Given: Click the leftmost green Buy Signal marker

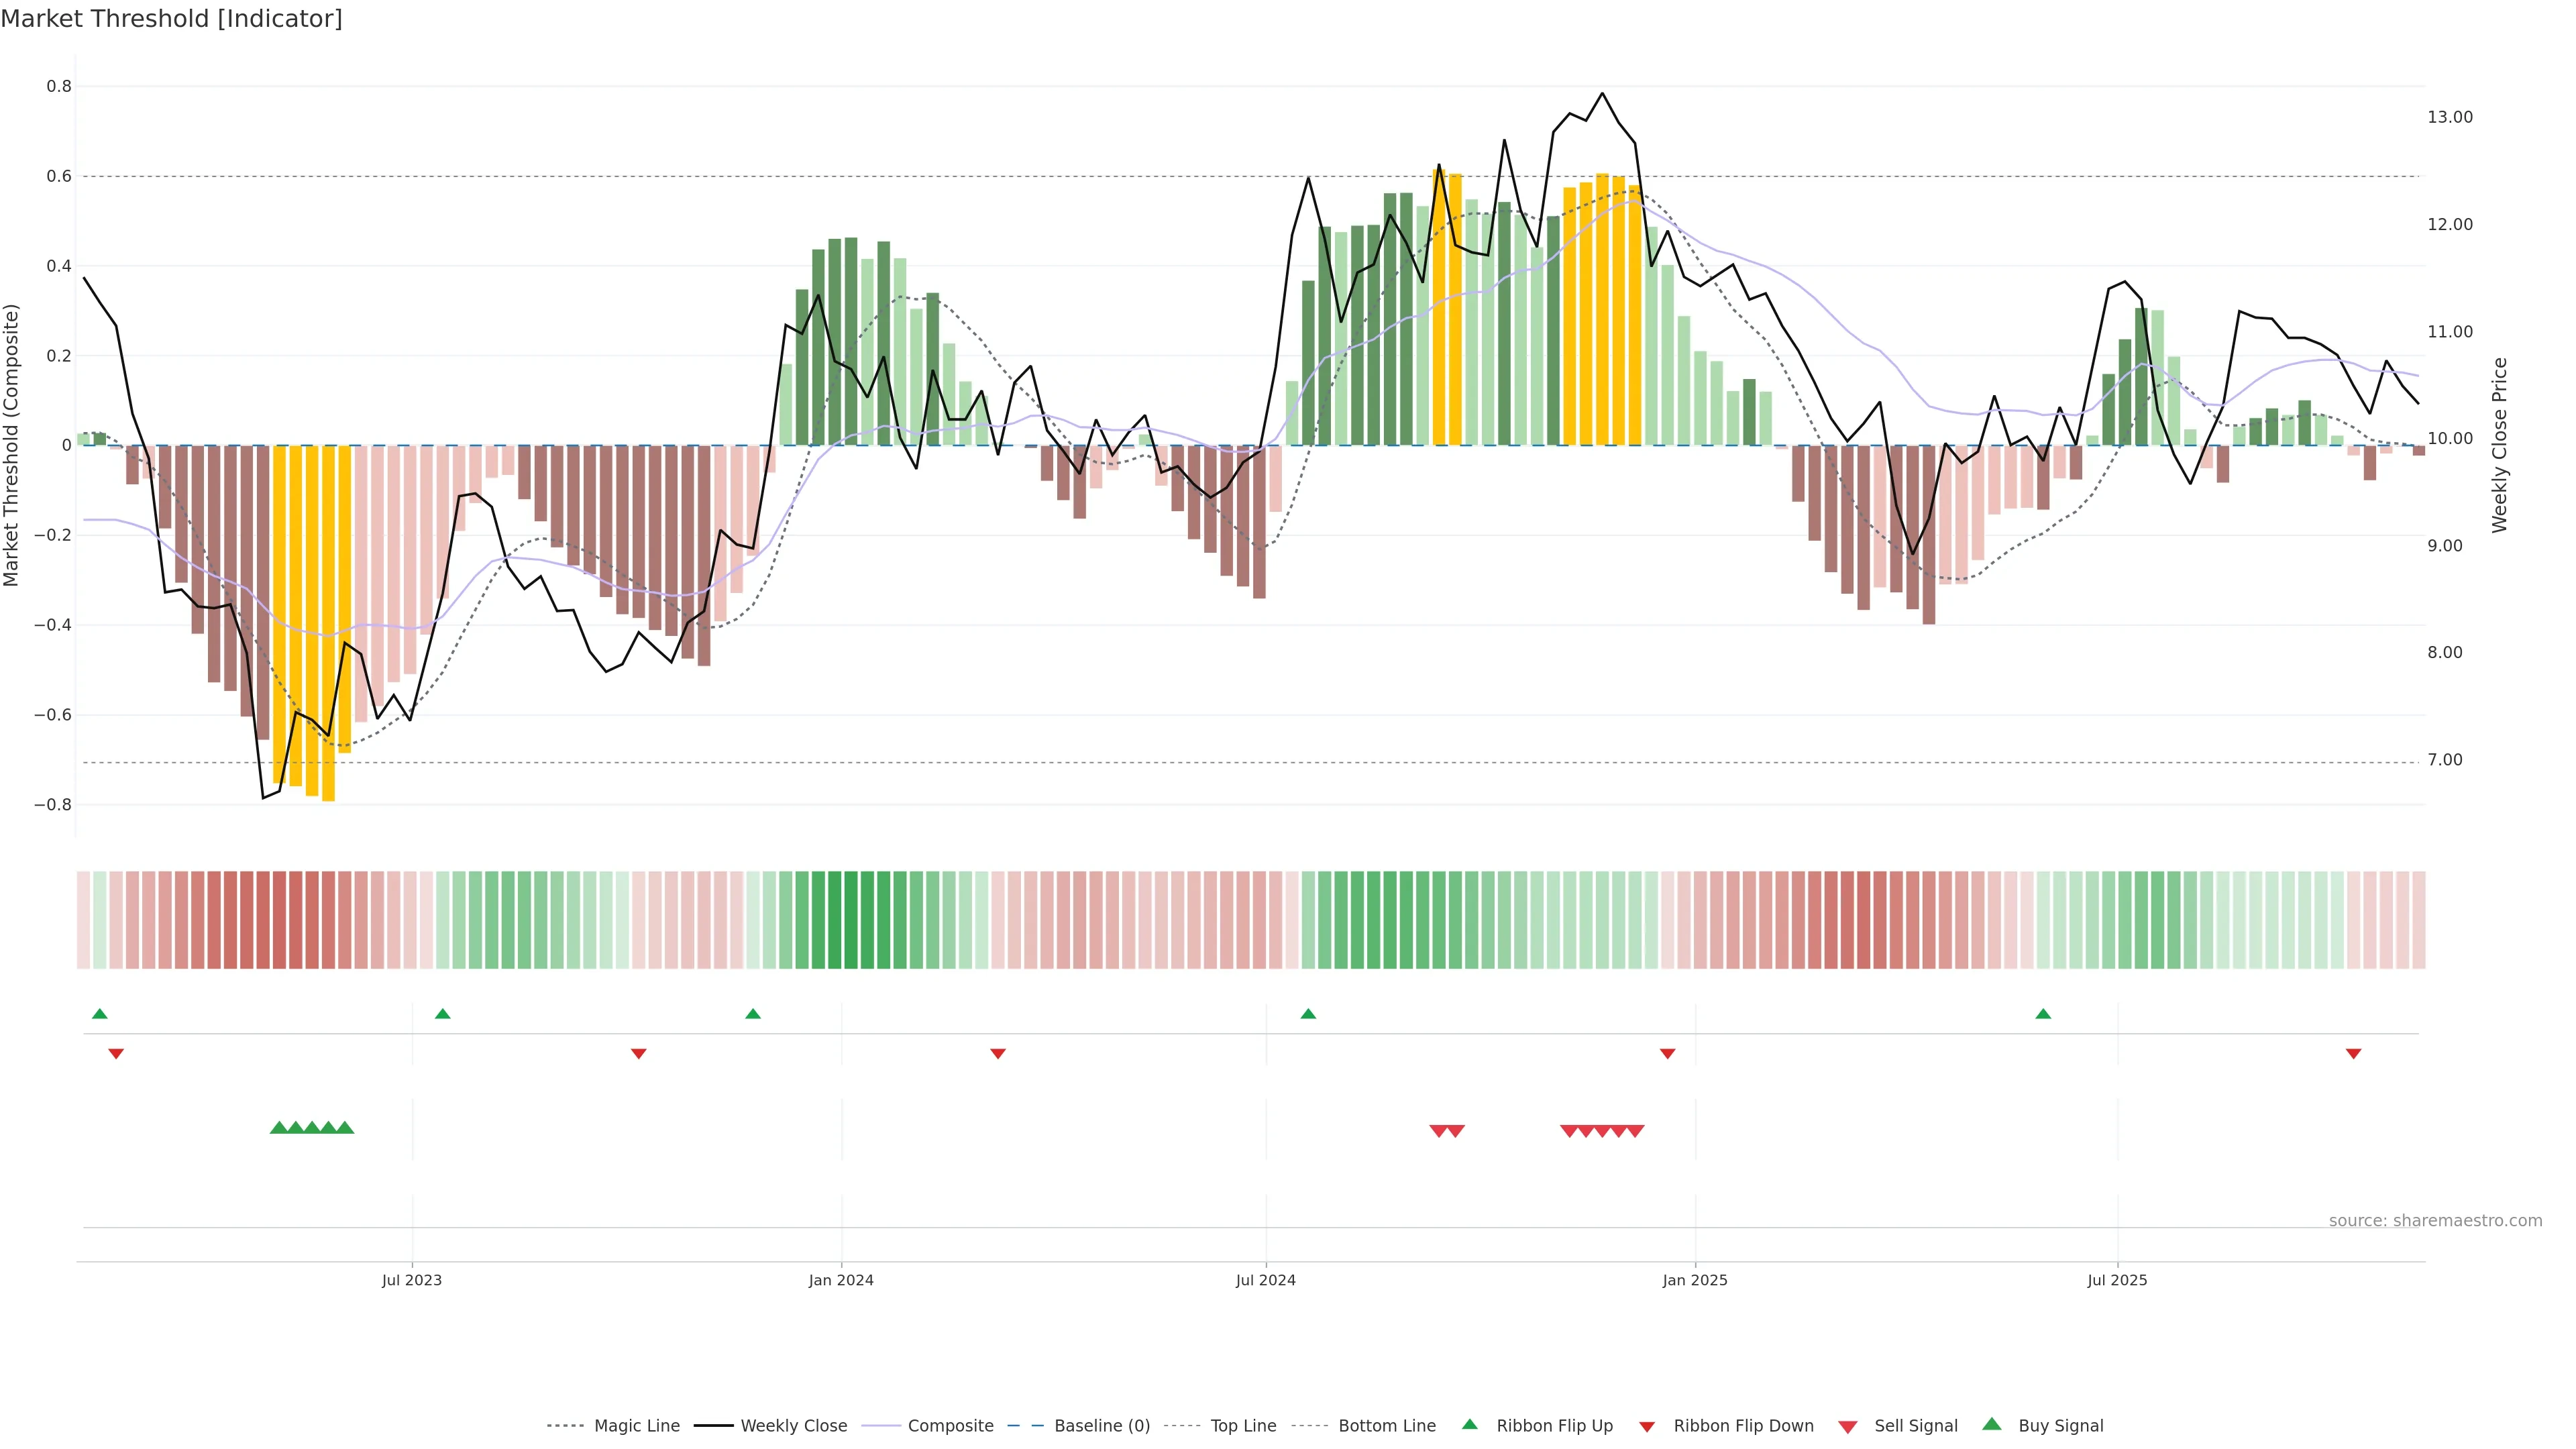Looking at the screenshot, I should tap(279, 1128).
